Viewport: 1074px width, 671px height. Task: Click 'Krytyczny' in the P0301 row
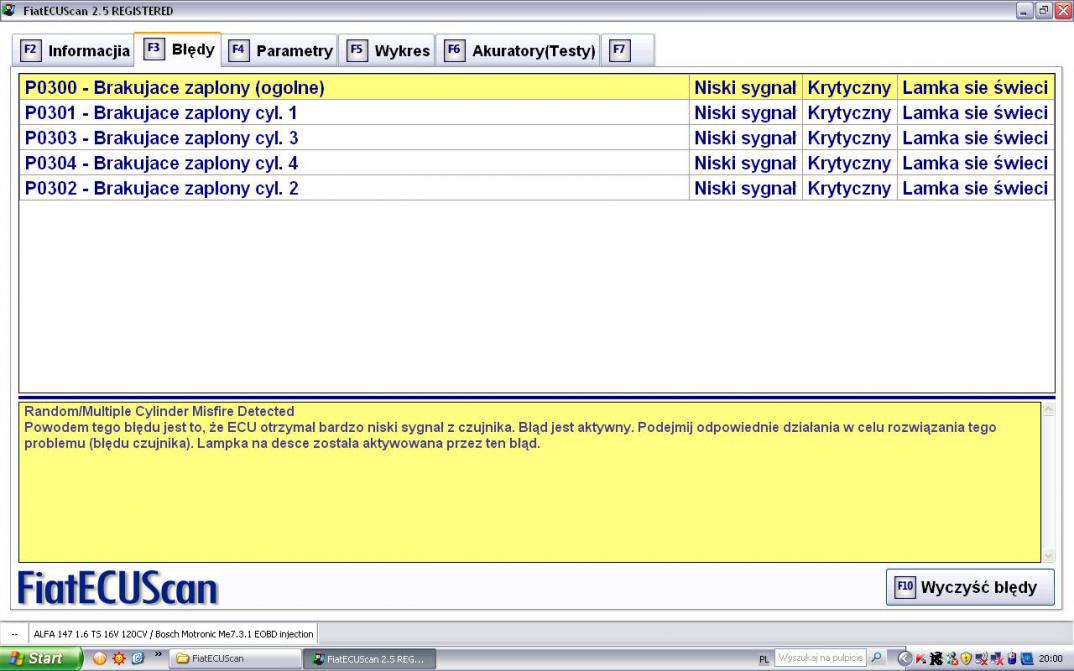[x=849, y=113]
